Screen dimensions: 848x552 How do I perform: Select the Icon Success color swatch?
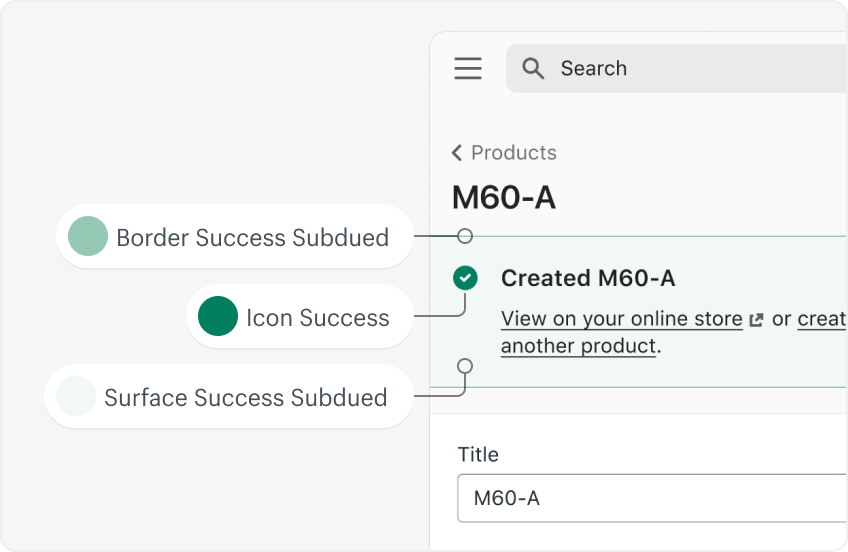[218, 317]
